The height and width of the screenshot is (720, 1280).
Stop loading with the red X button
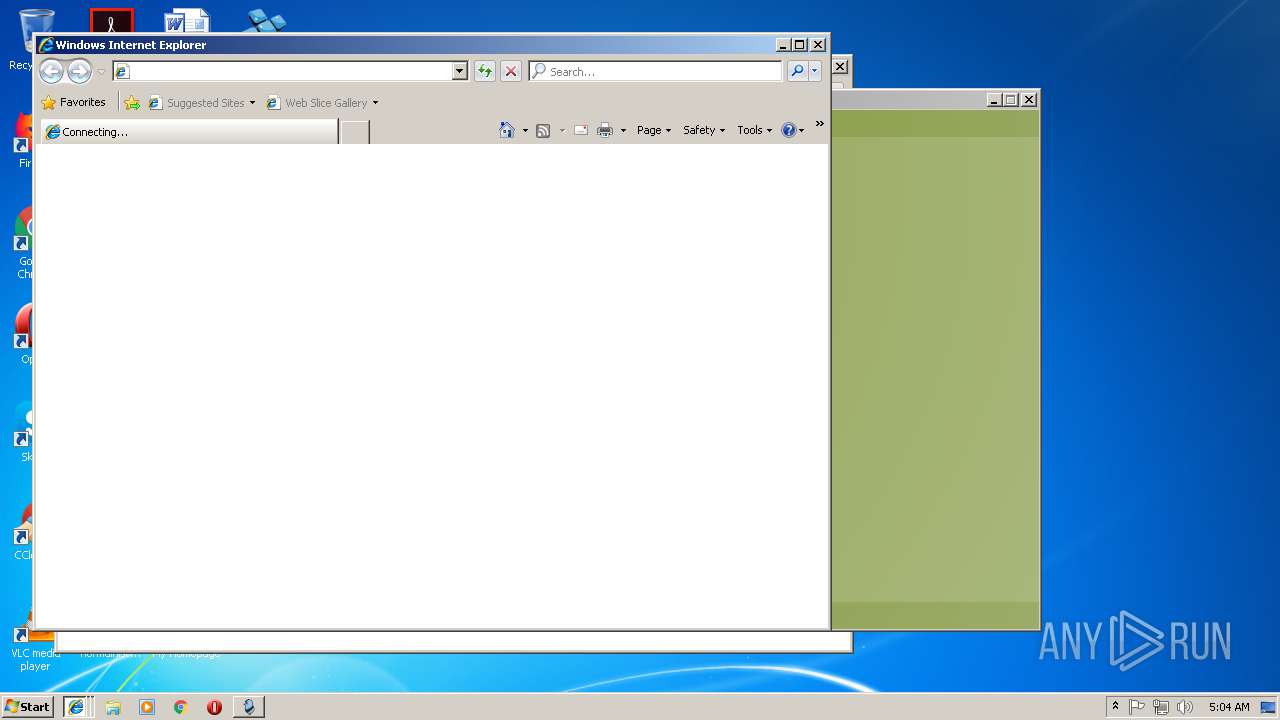(511, 71)
